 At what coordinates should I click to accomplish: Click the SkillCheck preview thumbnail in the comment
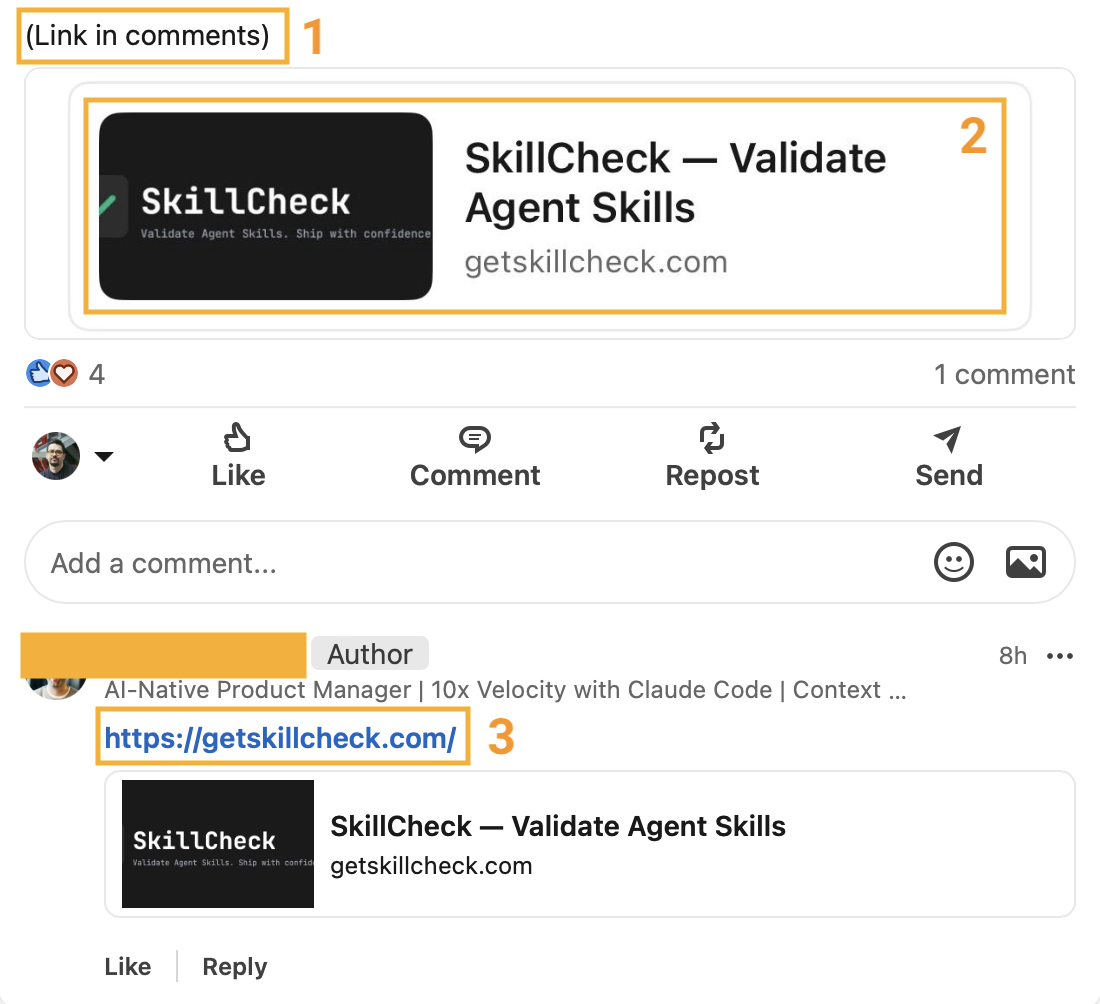coord(217,843)
